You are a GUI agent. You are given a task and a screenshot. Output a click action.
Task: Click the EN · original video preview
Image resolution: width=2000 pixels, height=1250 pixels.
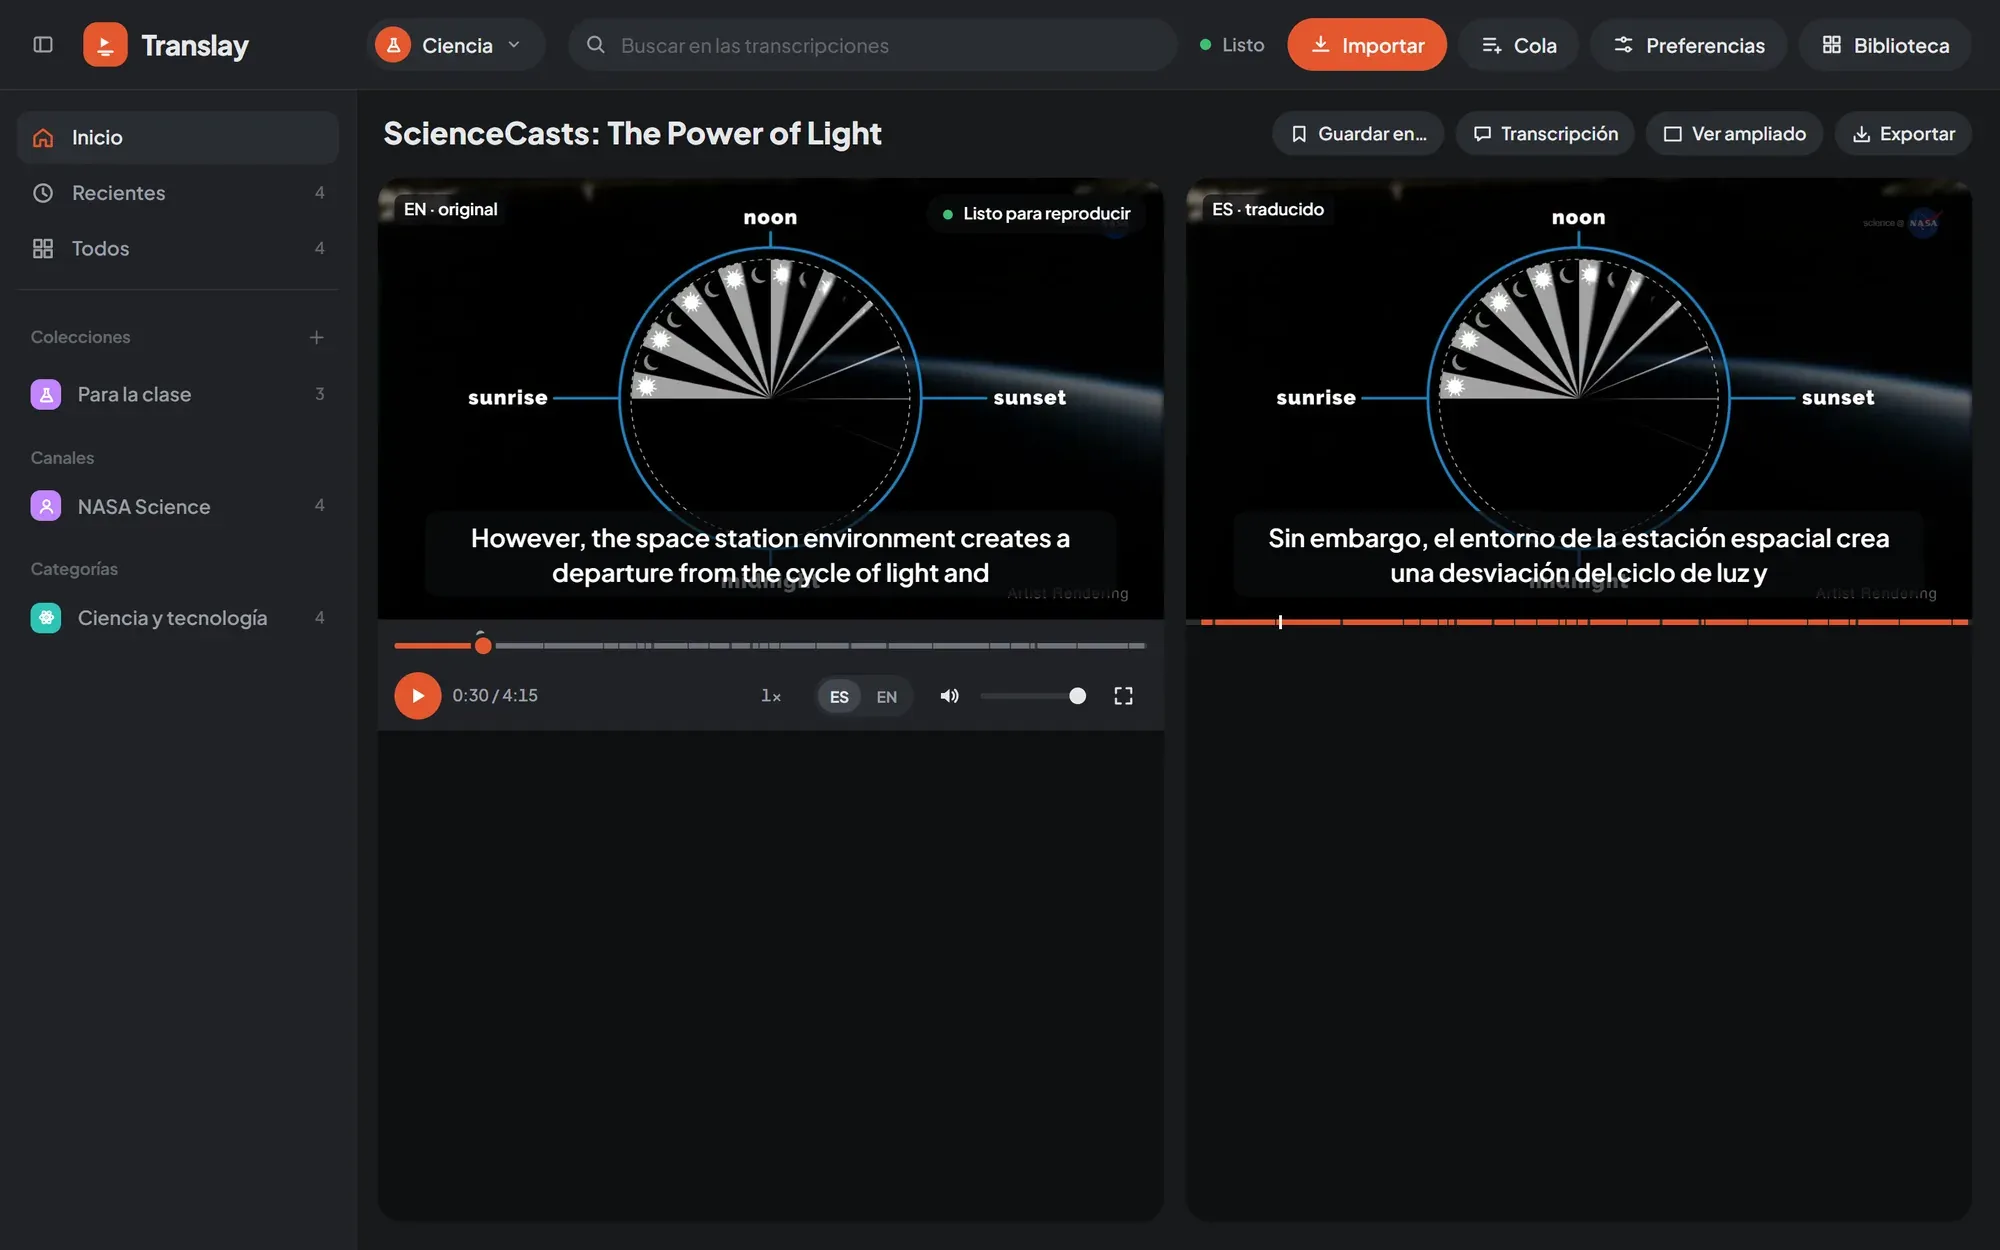(770, 399)
